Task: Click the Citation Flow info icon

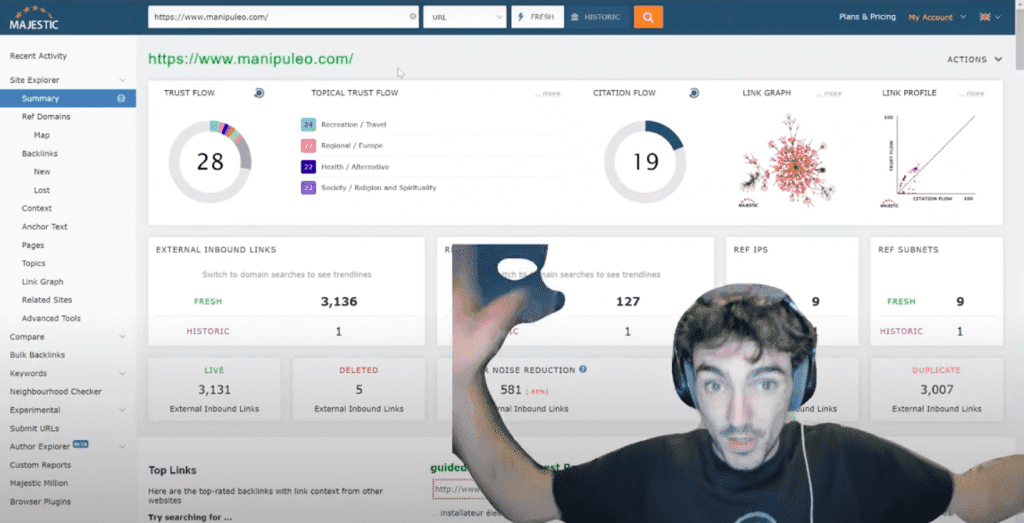Action: 694,93
